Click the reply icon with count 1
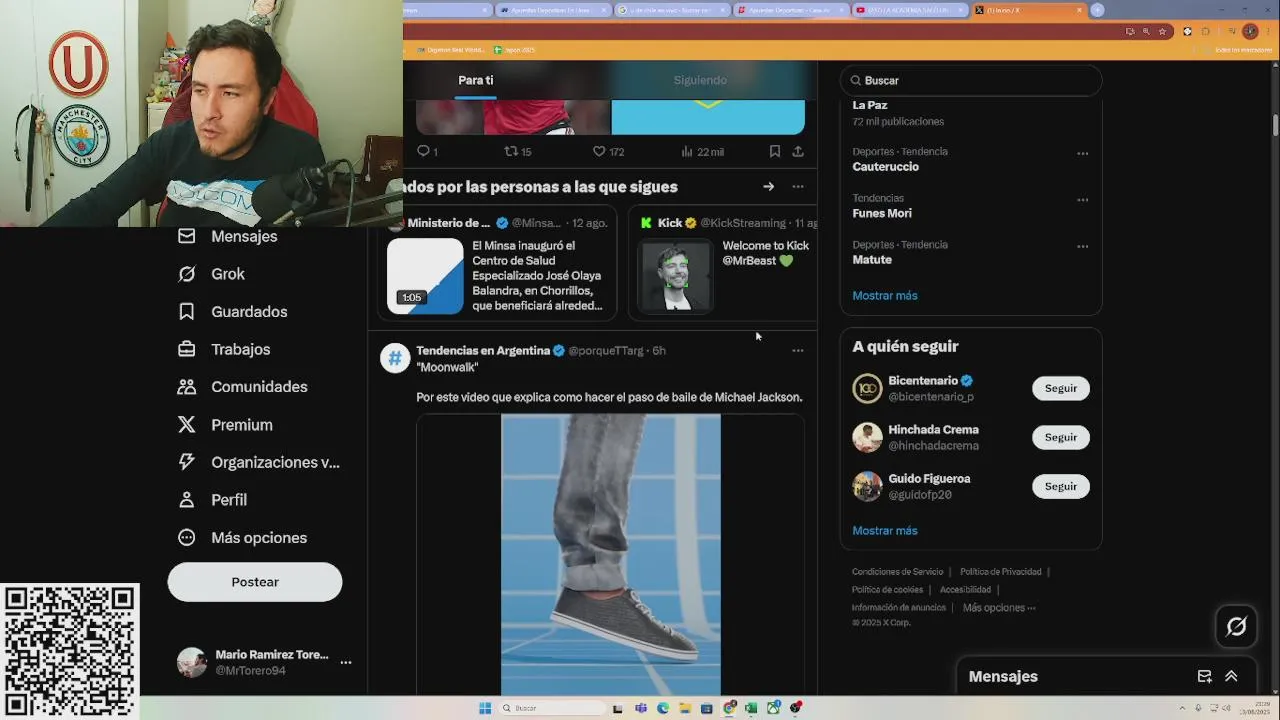Viewport: 1280px width, 720px height. point(427,151)
